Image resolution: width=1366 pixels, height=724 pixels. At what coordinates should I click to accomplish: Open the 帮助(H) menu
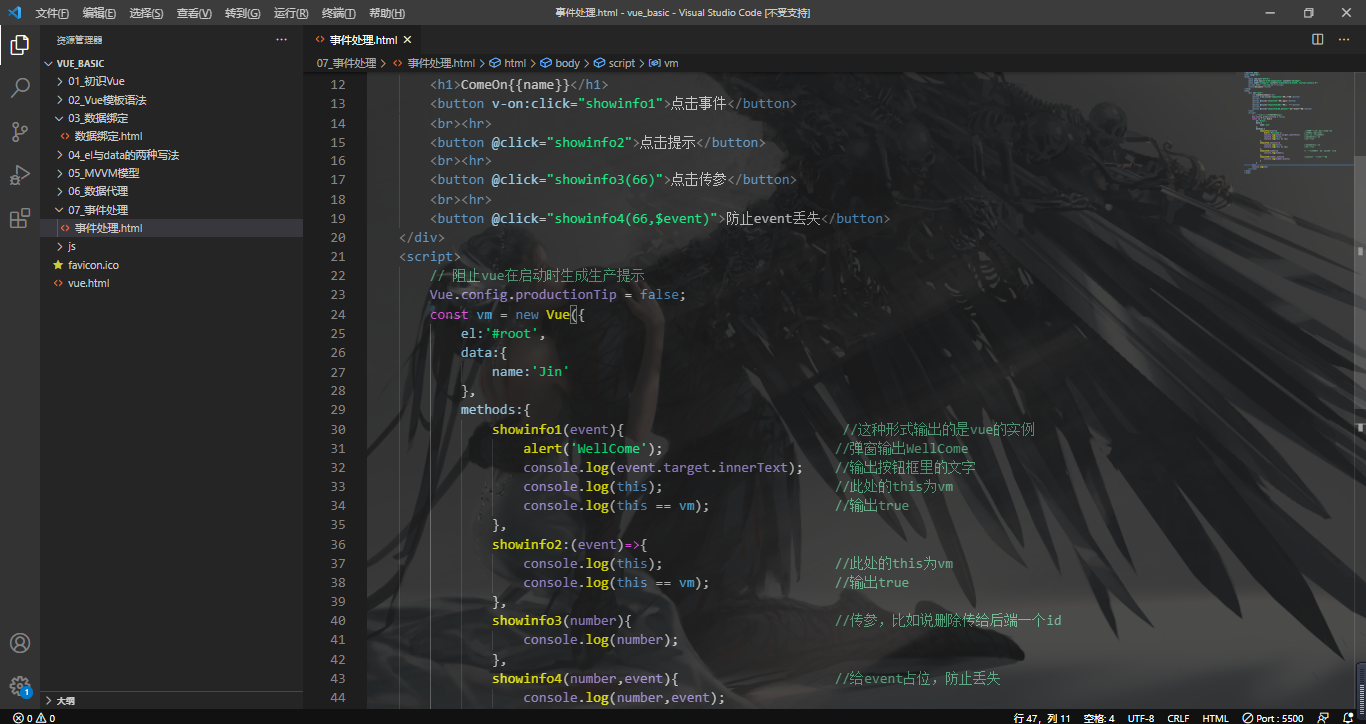point(387,13)
